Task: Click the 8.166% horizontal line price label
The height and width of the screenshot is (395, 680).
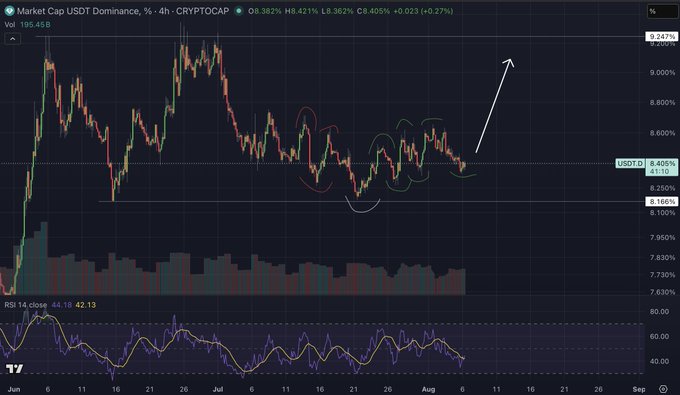Action: coord(661,202)
